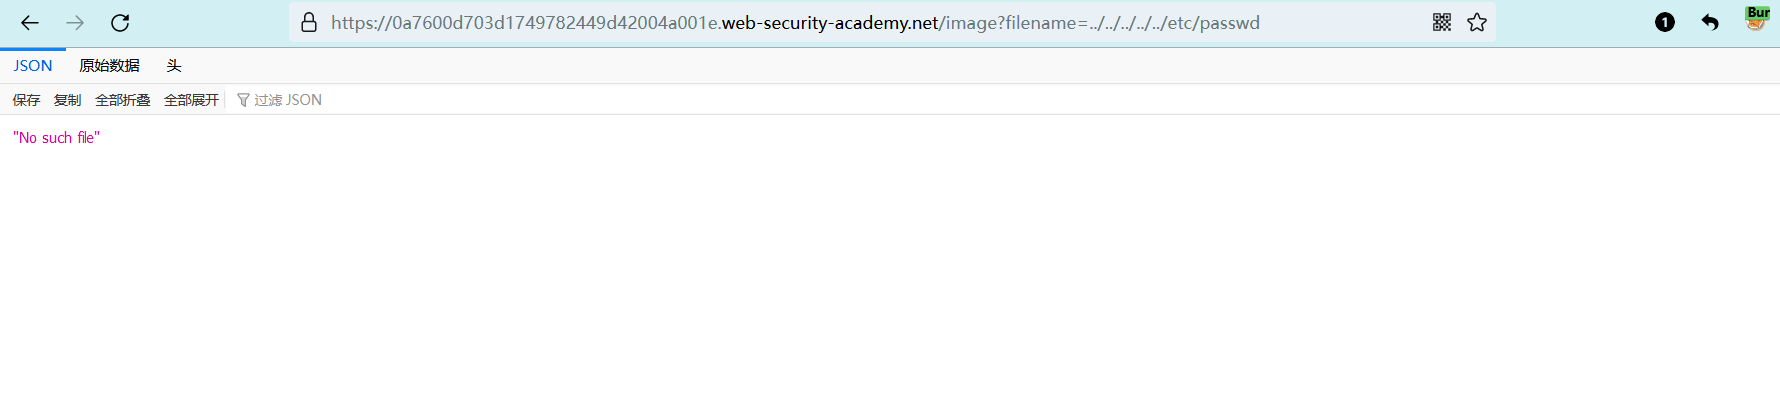Screen dimensions: 1780x408
Task: Bookmark this page with the star
Action: (x=1477, y=23)
